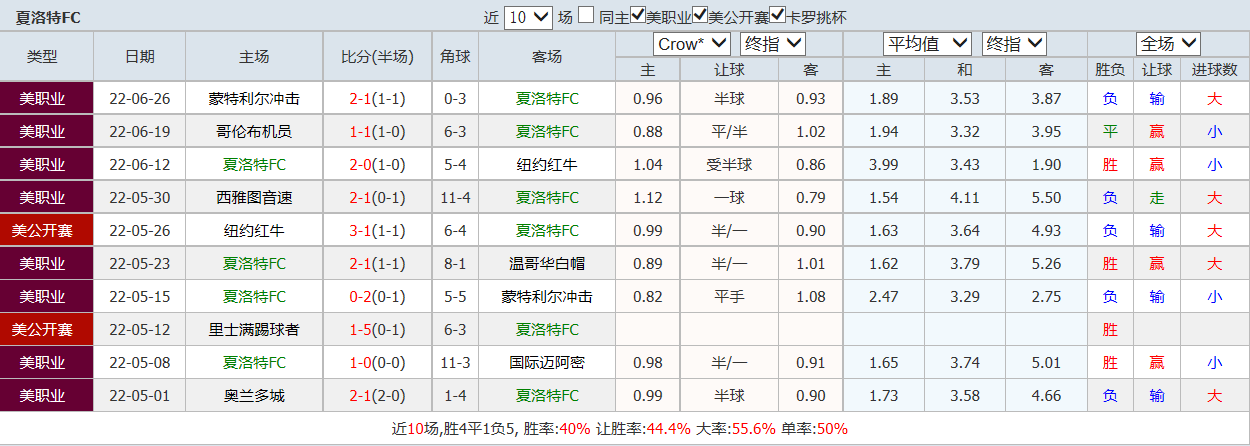Click the home odds 3.99 value

coord(884,165)
